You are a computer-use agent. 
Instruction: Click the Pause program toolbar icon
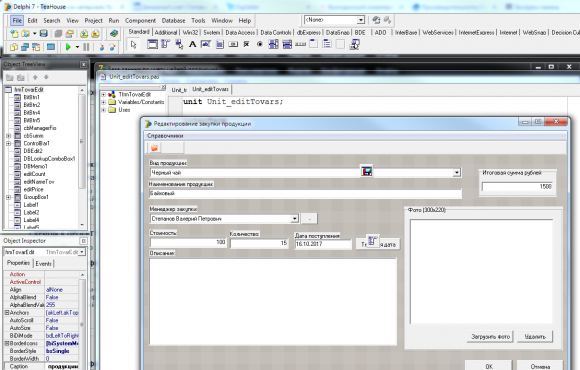pyautogui.click(x=86, y=47)
